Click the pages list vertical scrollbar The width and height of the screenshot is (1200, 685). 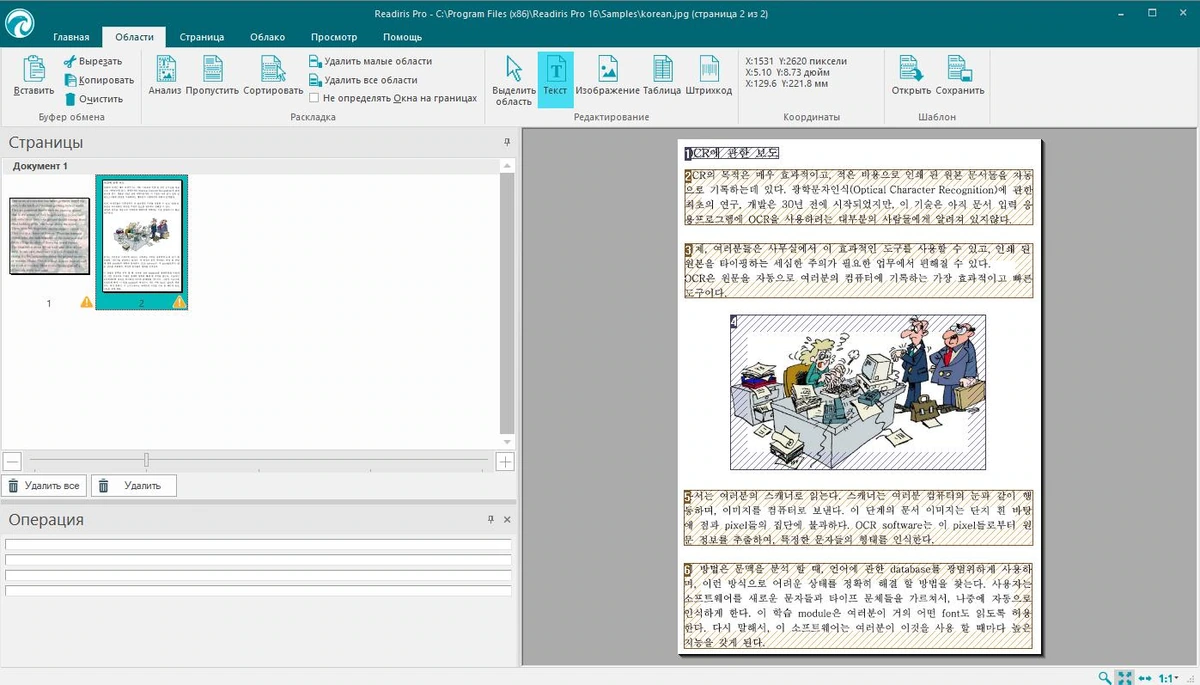pos(508,305)
